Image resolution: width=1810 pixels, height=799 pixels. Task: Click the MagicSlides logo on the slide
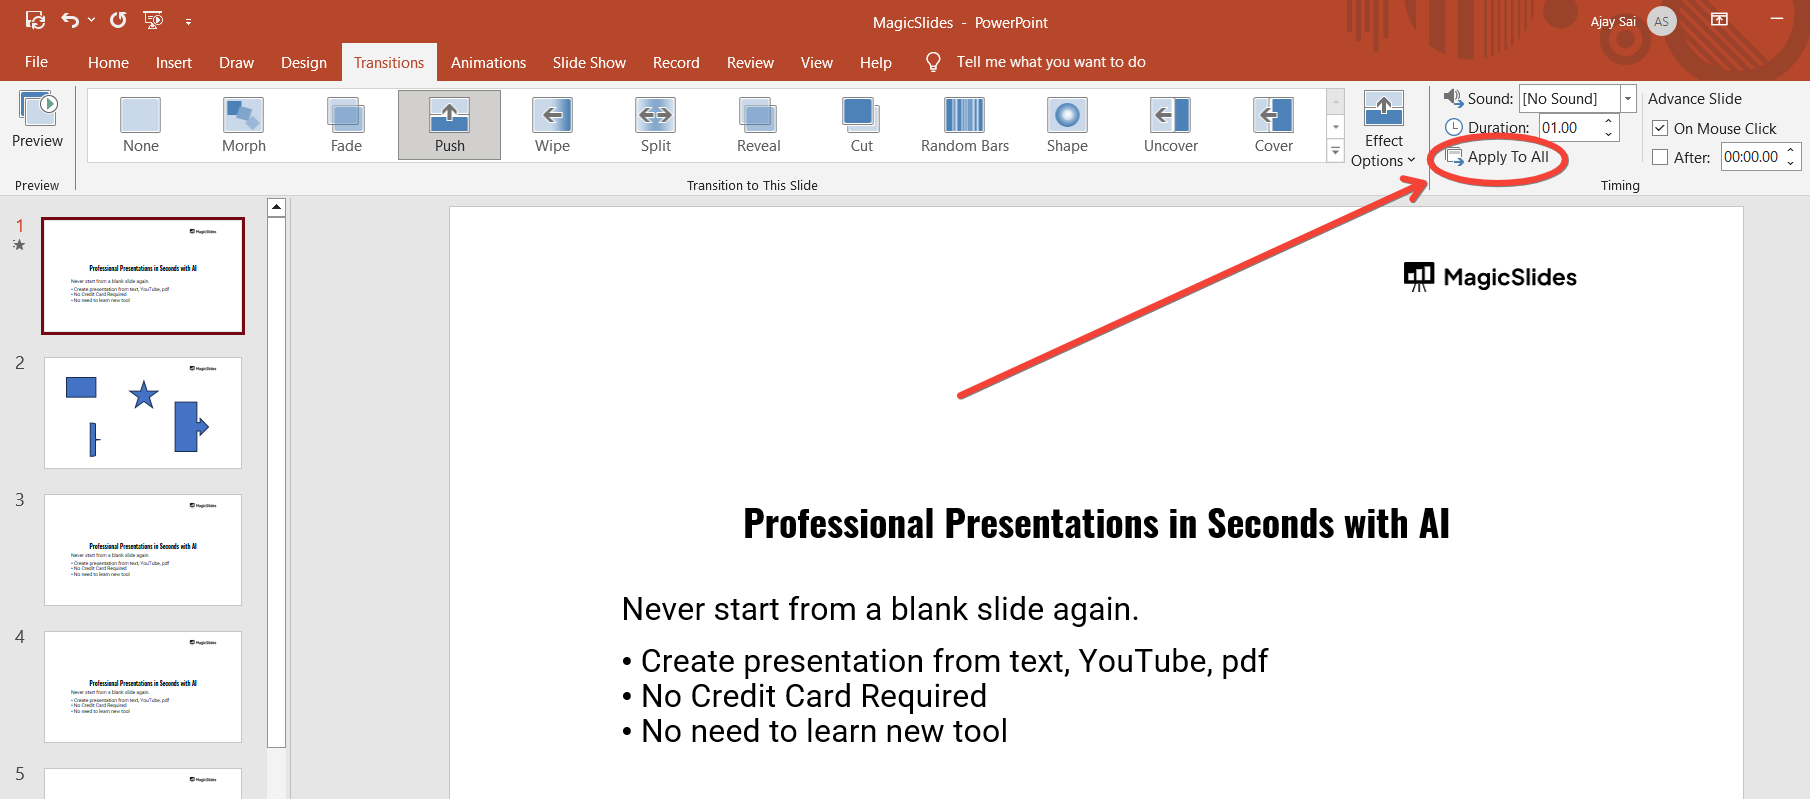click(x=1490, y=277)
